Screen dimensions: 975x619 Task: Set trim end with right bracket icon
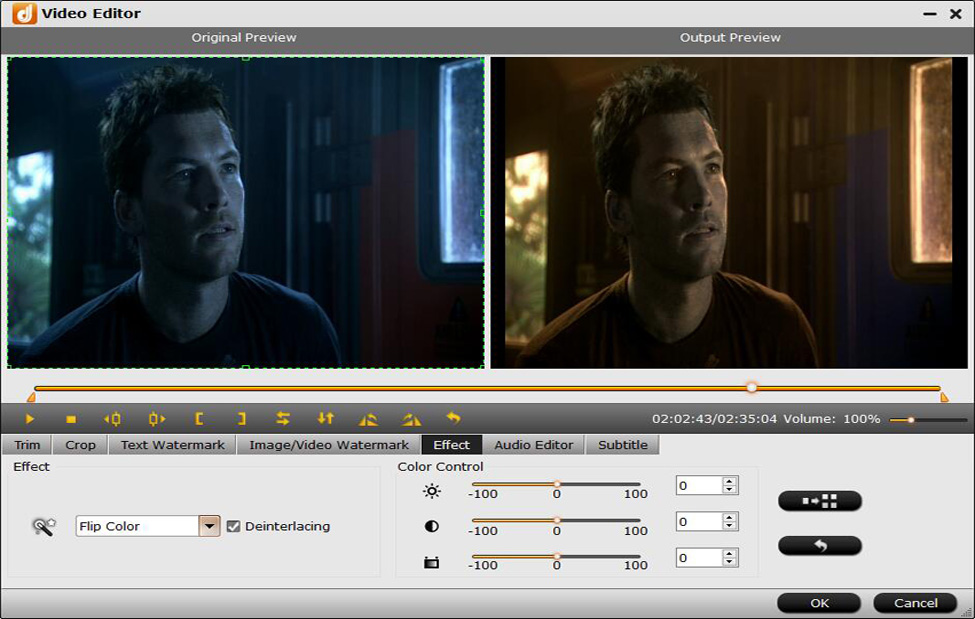click(241, 419)
